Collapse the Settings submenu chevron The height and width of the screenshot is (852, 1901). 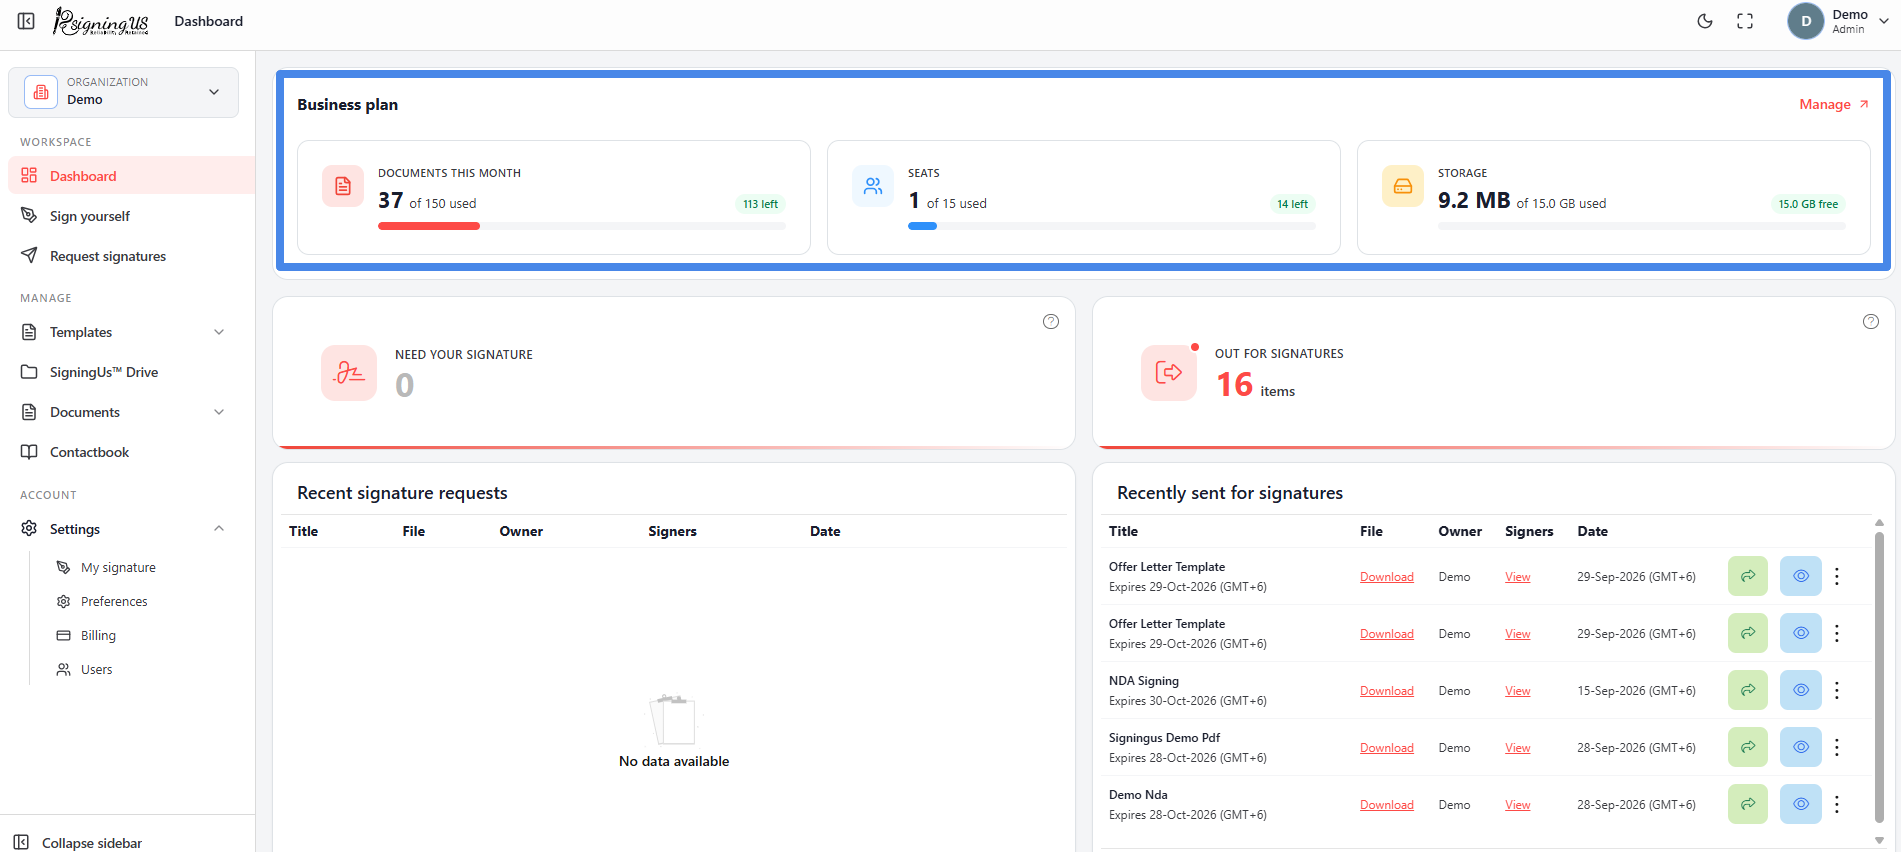pyautogui.click(x=219, y=529)
